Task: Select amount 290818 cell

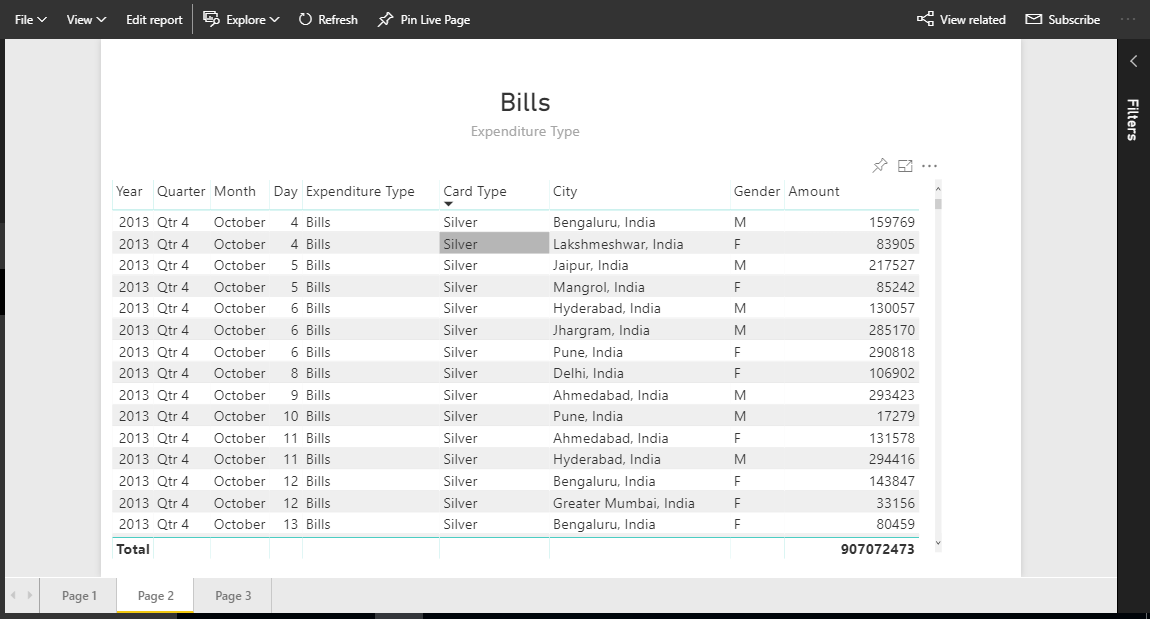Action: pos(851,352)
